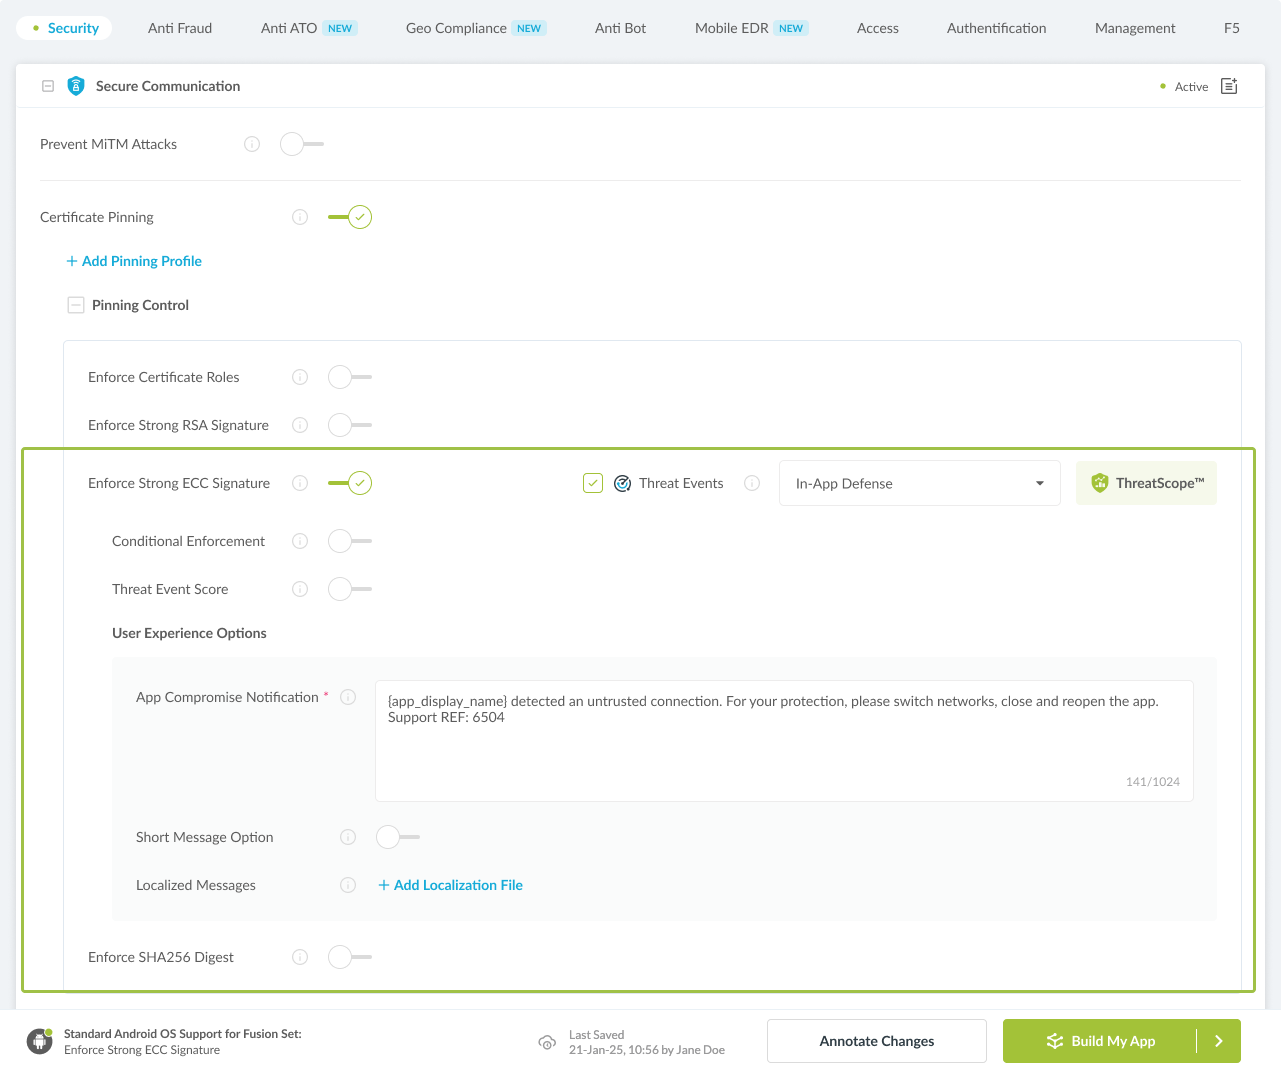
Task: Click the cloud save history icon
Action: (547, 1042)
